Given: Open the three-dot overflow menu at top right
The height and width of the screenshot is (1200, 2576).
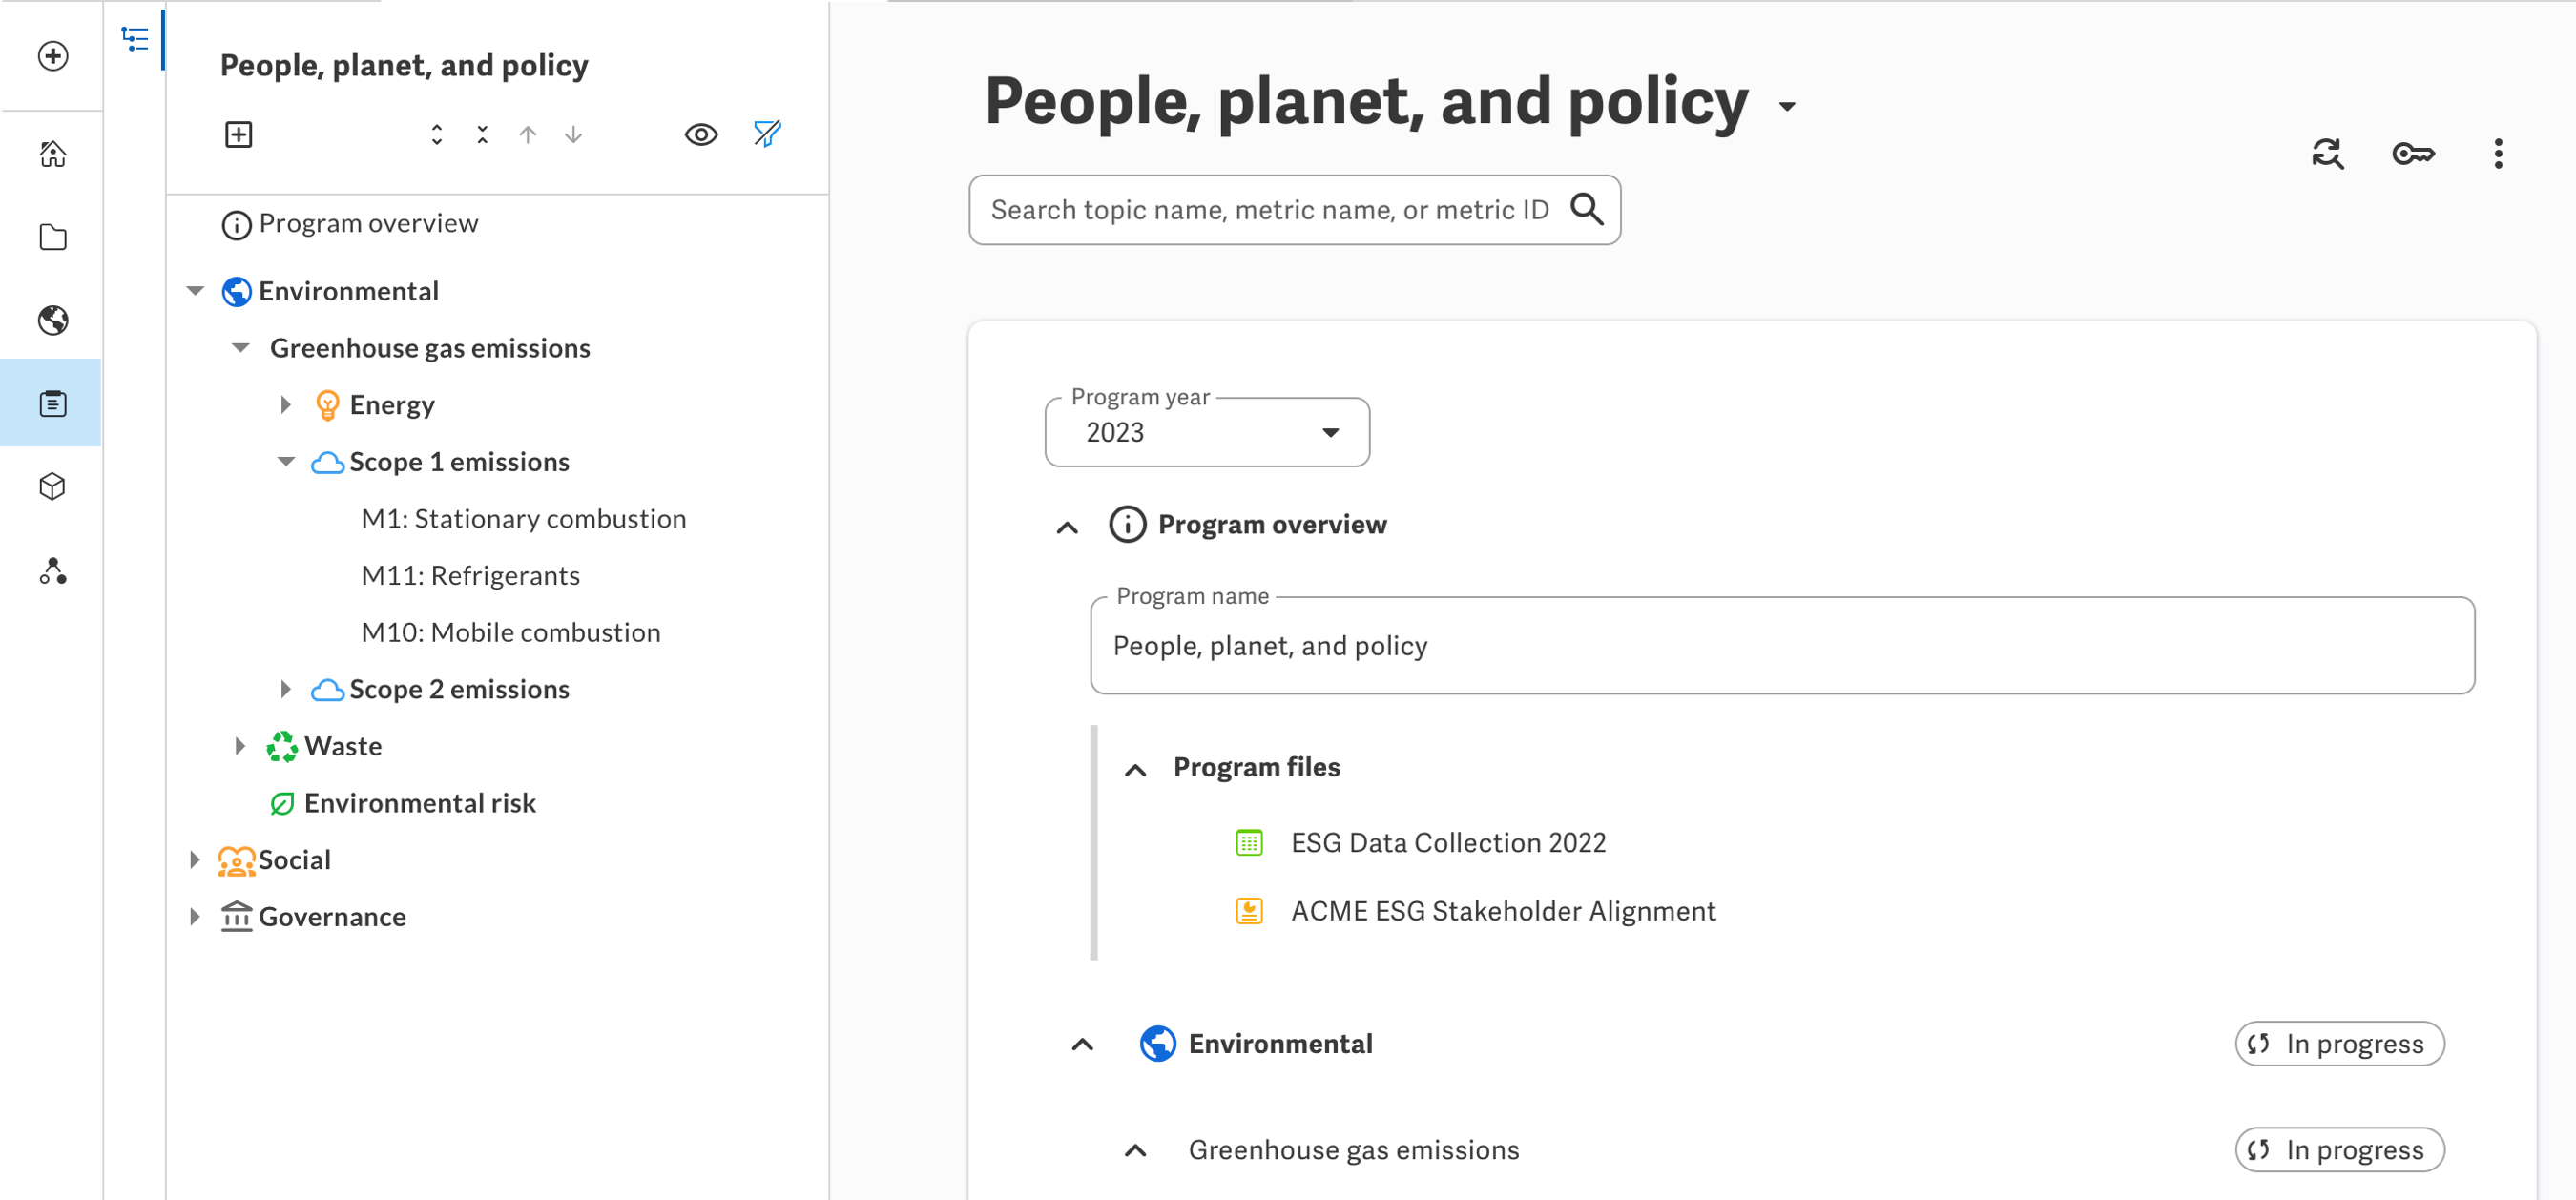Looking at the screenshot, I should 2498,154.
